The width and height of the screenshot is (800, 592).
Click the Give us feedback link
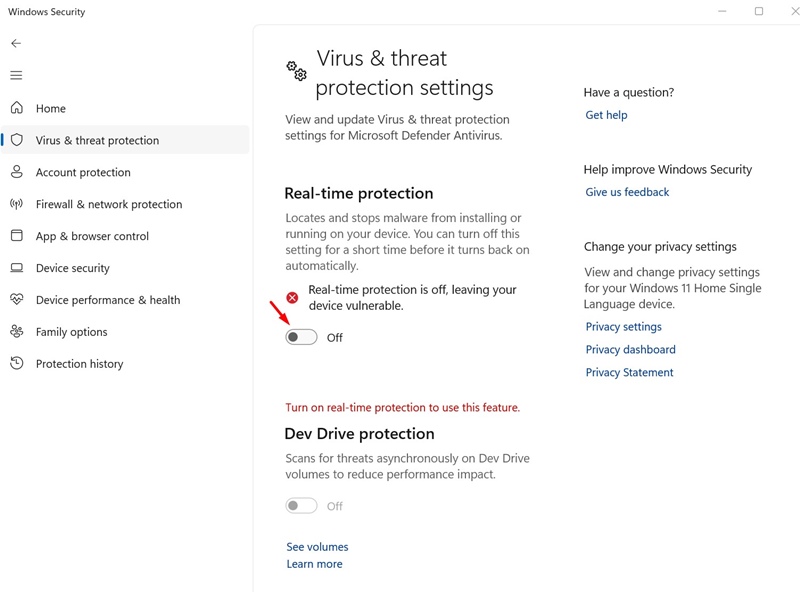[627, 192]
